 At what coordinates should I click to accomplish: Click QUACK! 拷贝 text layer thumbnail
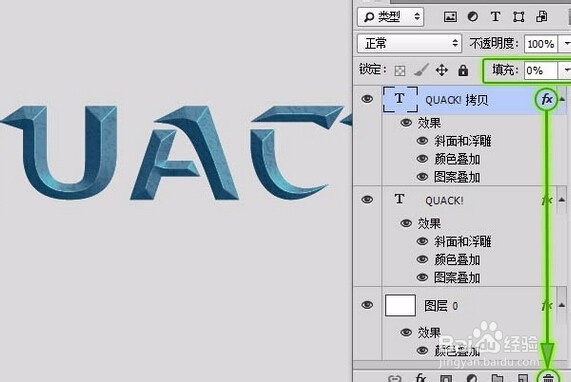point(400,99)
